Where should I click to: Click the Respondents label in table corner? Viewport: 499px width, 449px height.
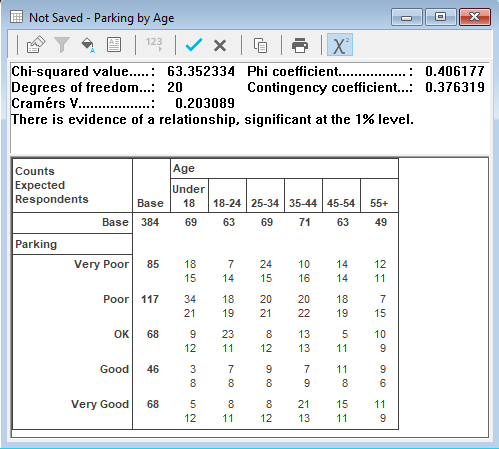tap(52, 199)
